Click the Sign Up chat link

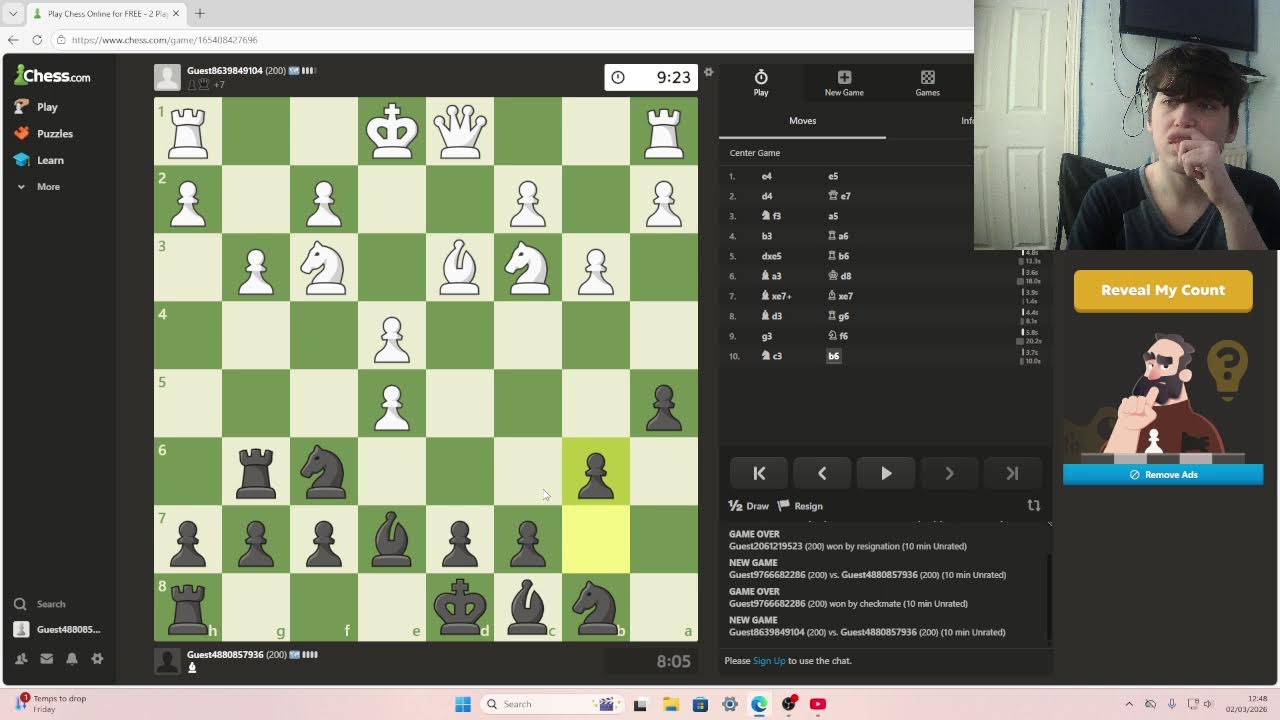pyautogui.click(x=769, y=661)
